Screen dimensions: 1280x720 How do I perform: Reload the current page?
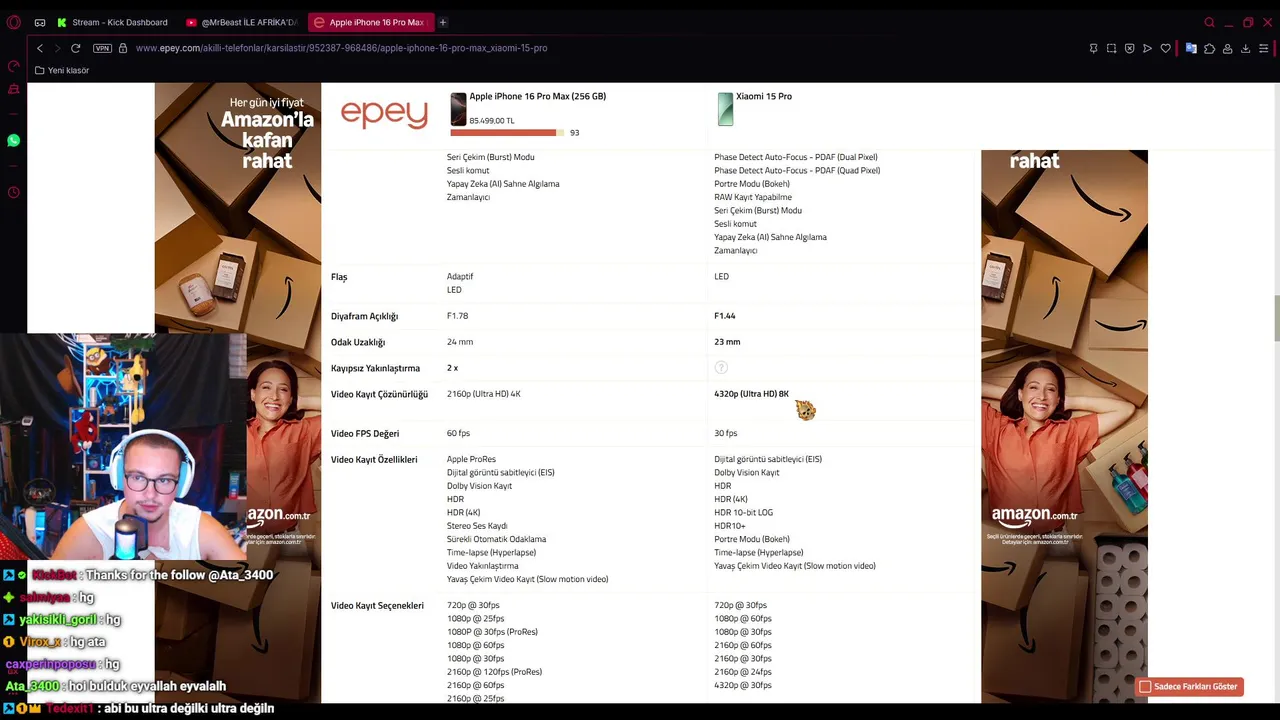(x=75, y=48)
